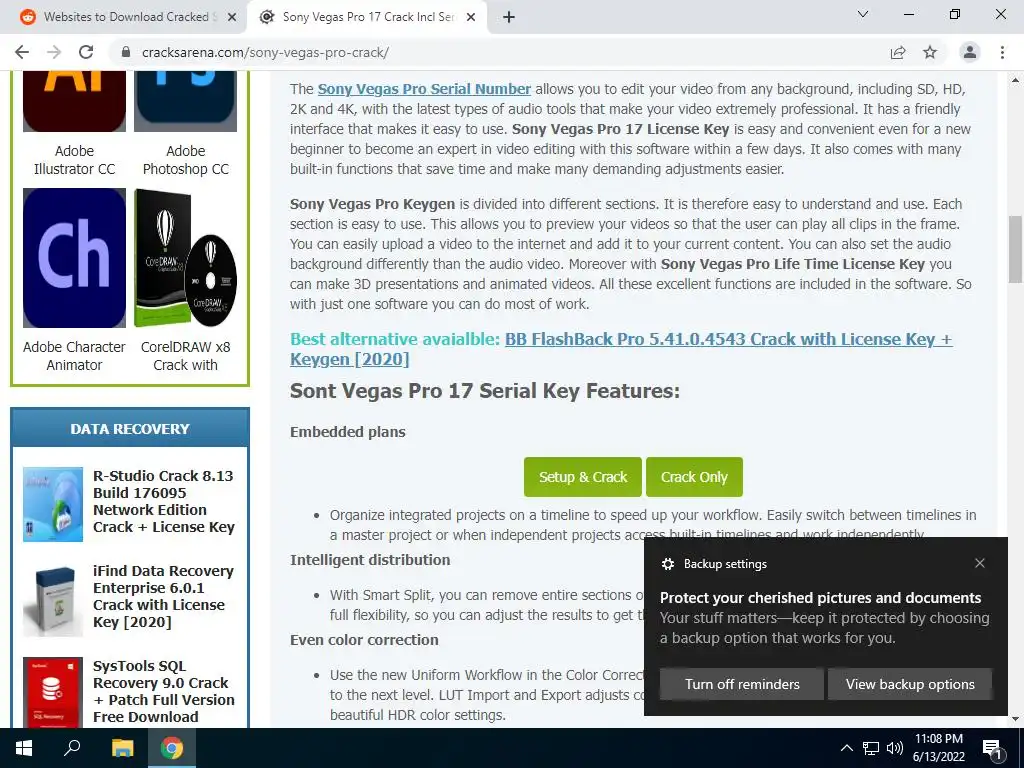Click the Backup settings gear icon
The height and width of the screenshot is (768, 1024).
(667, 564)
